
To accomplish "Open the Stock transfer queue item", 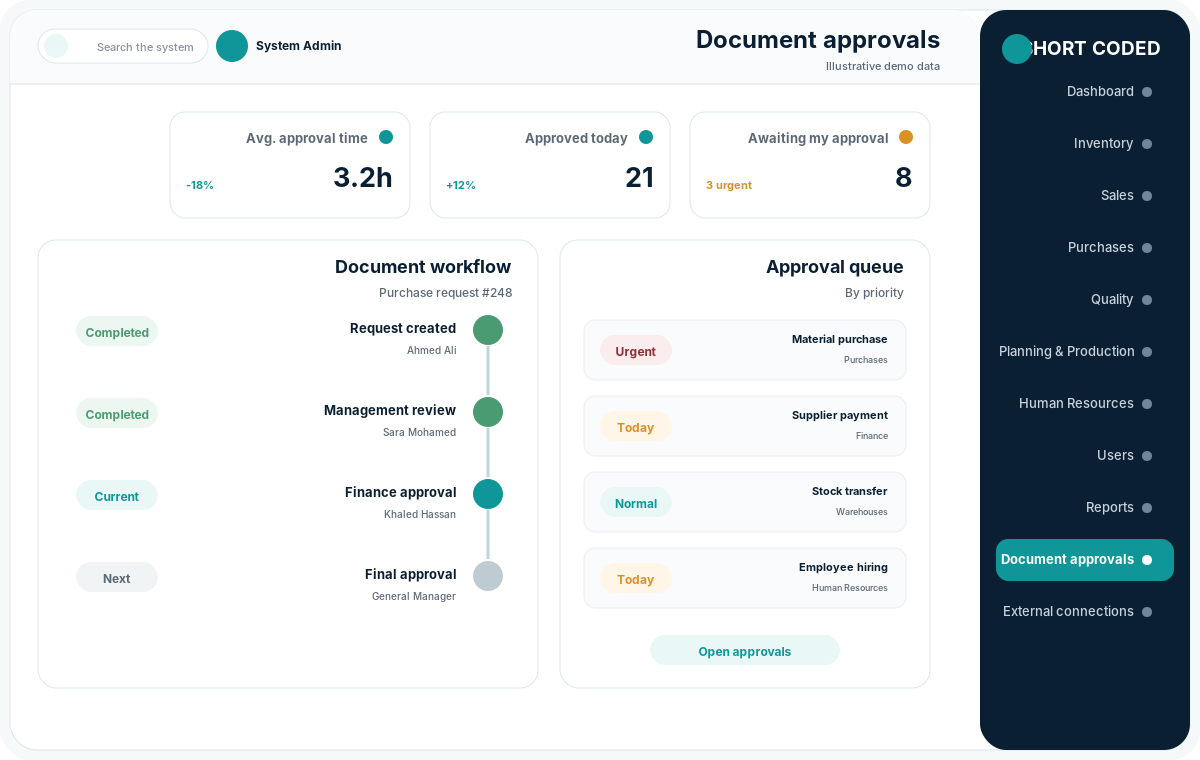I will (x=745, y=502).
